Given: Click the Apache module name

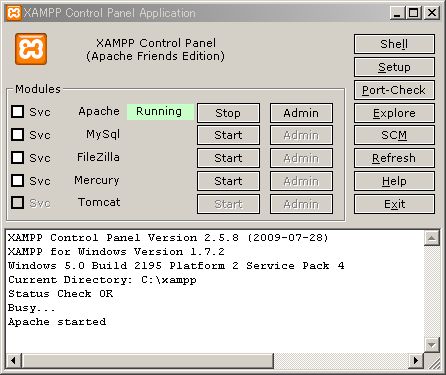Looking at the screenshot, I should (99, 111).
